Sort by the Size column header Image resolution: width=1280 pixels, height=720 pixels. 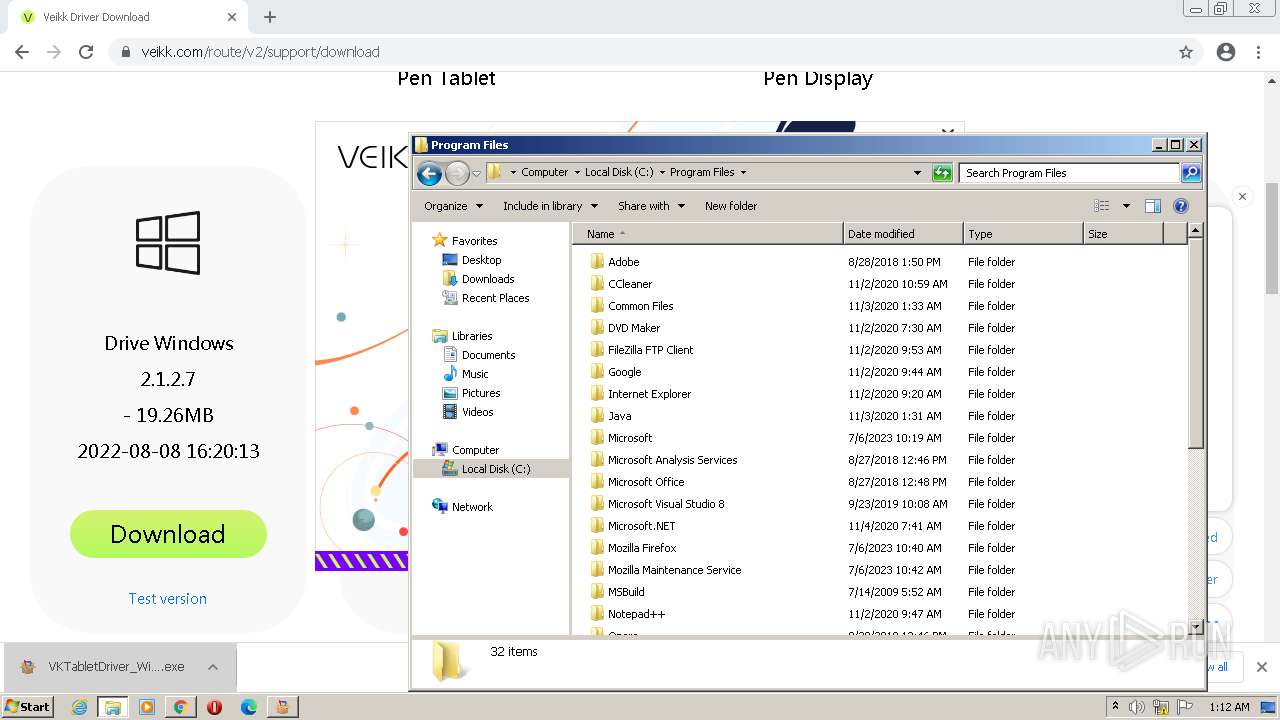1124,234
